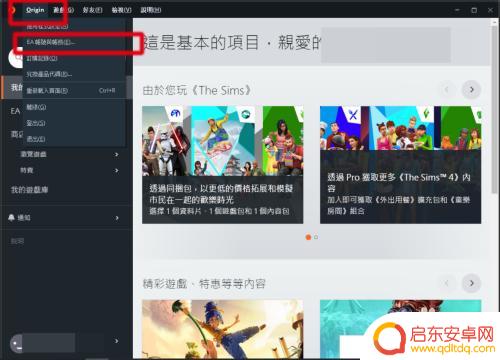Select the application settings entry at menu top

pyautogui.click(x=74, y=26)
